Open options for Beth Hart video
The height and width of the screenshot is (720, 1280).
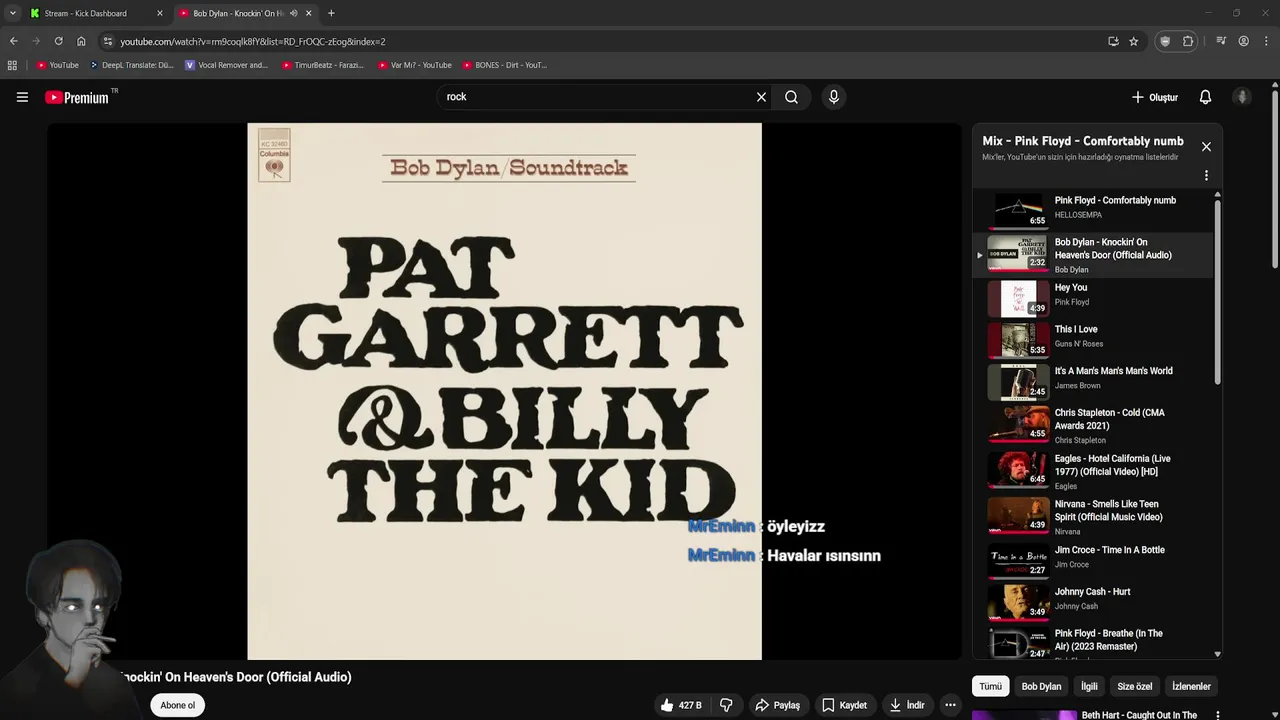click(1217, 715)
